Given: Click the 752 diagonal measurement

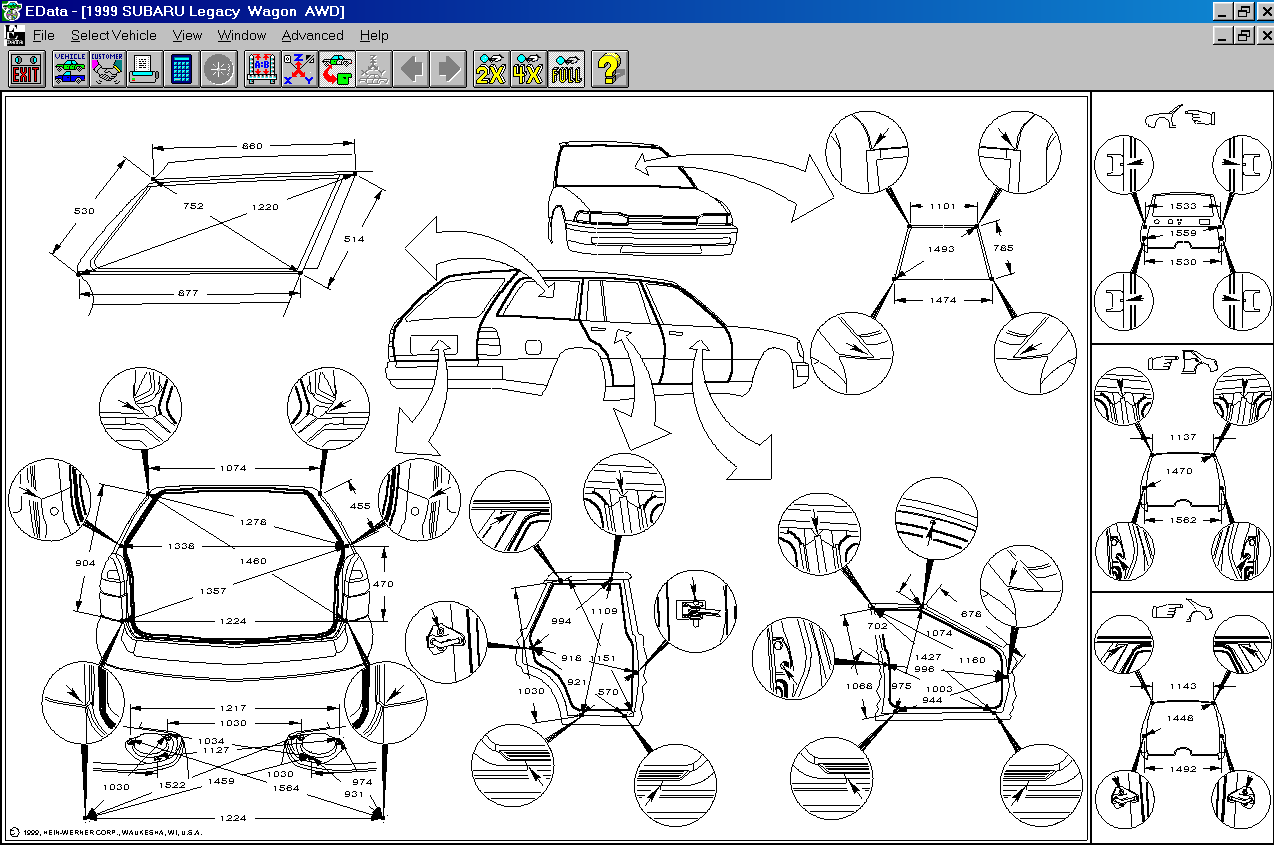Looking at the screenshot, I should tap(193, 206).
